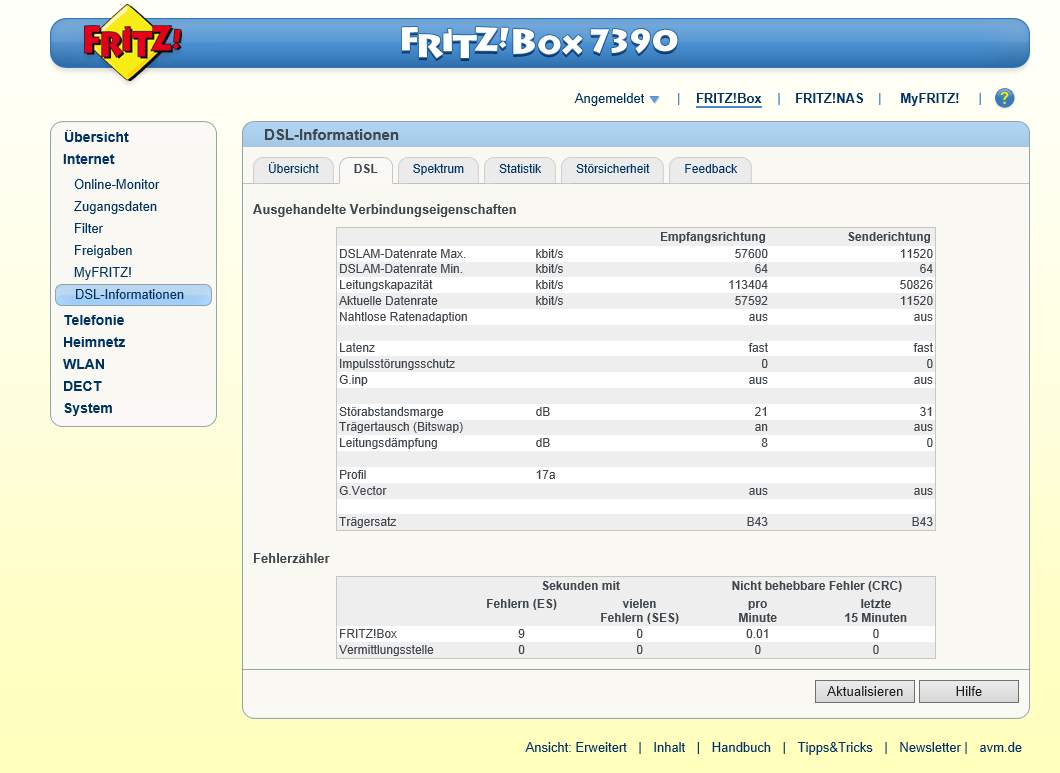Switch to the Feedback tab
This screenshot has width=1060, height=773.
(710, 169)
